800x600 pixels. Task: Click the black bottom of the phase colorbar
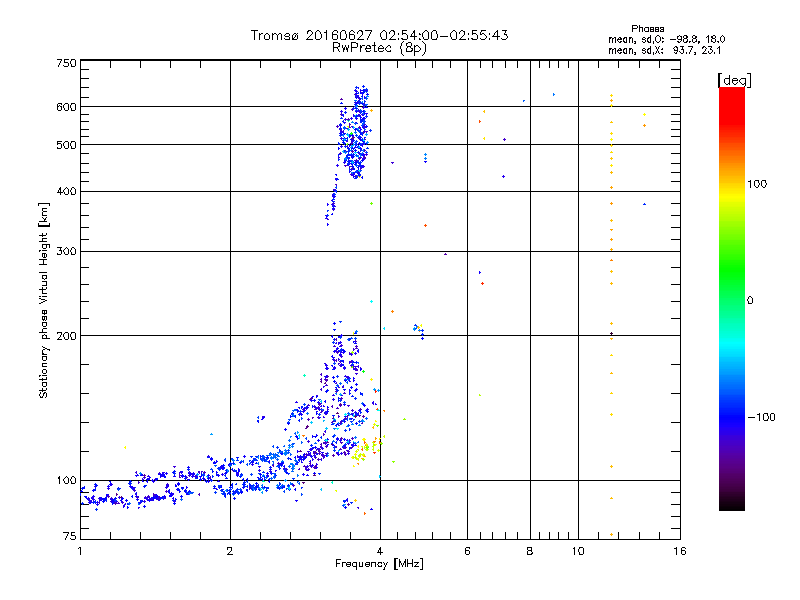pos(732,503)
